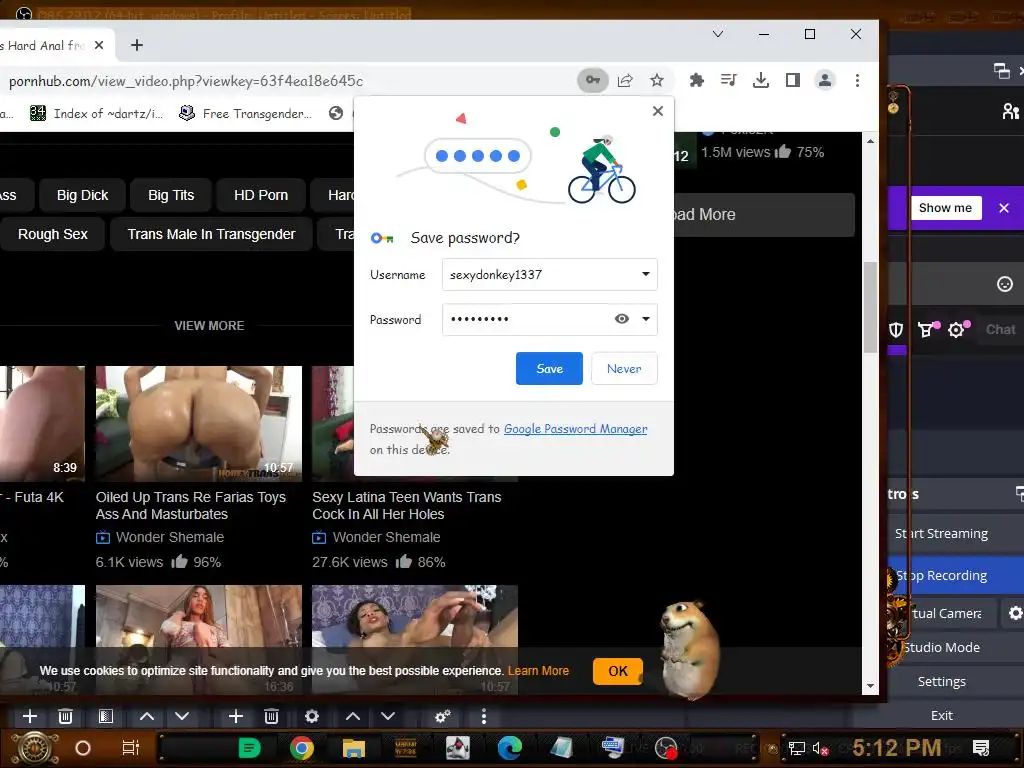Accept cookies with the OK button

[x=617, y=671]
